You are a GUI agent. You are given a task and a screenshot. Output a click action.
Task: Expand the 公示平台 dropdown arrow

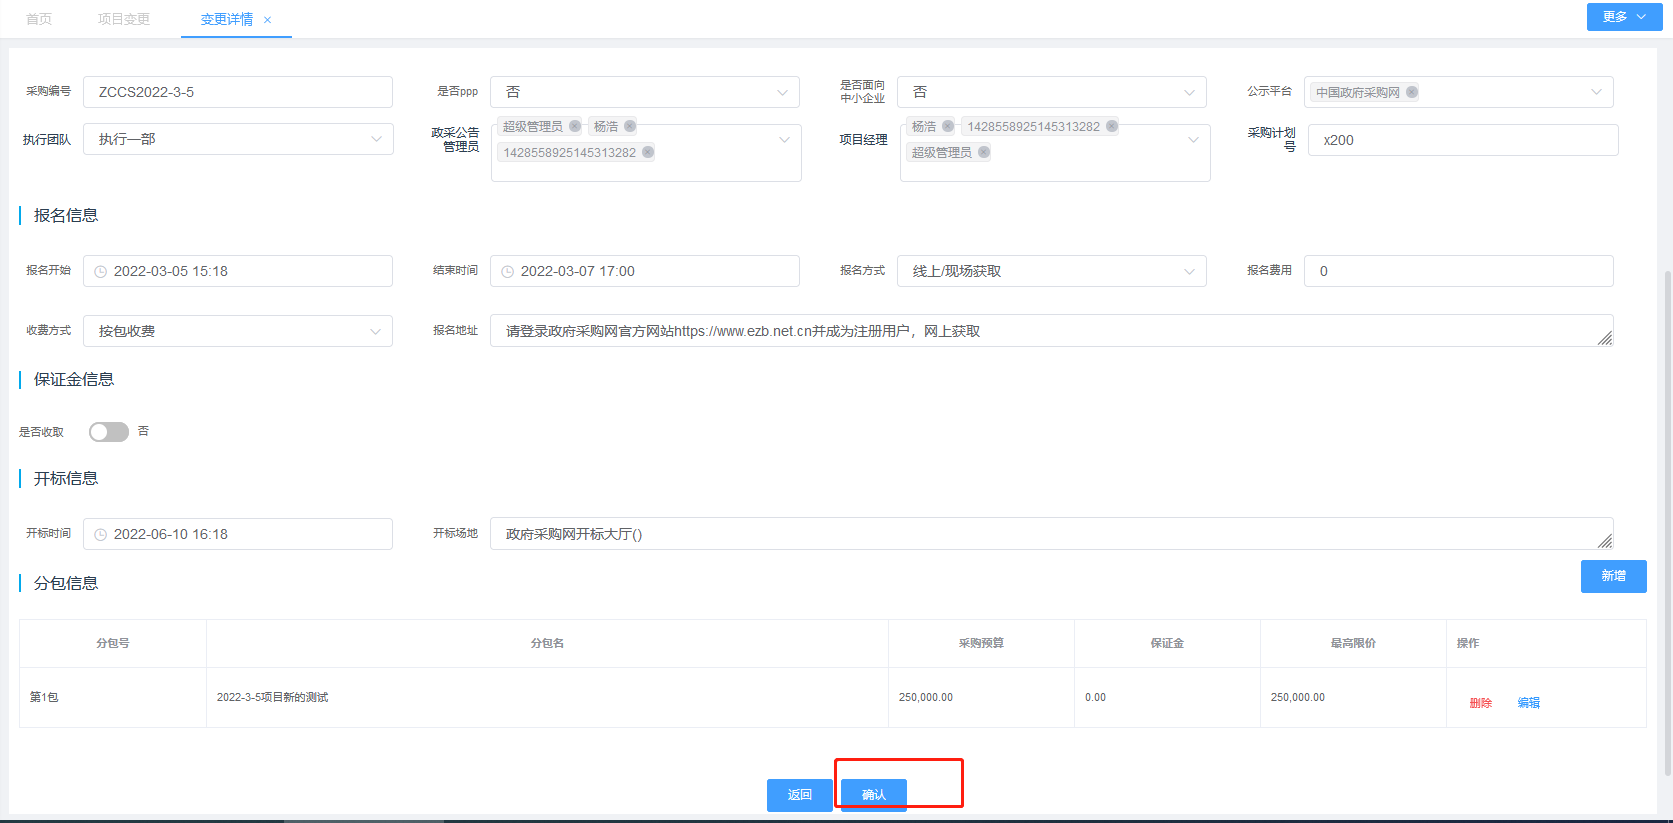pyautogui.click(x=1596, y=92)
